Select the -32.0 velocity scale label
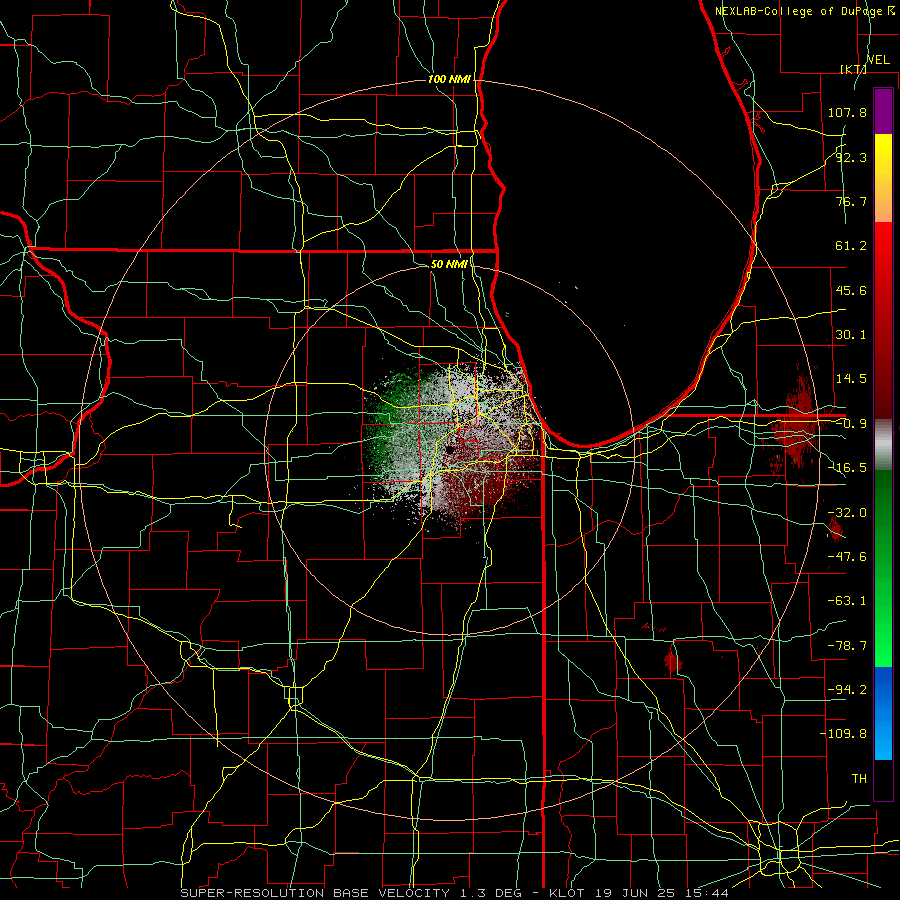Image resolution: width=900 pixels, height=900 pixels. click(x=847, y=513)
